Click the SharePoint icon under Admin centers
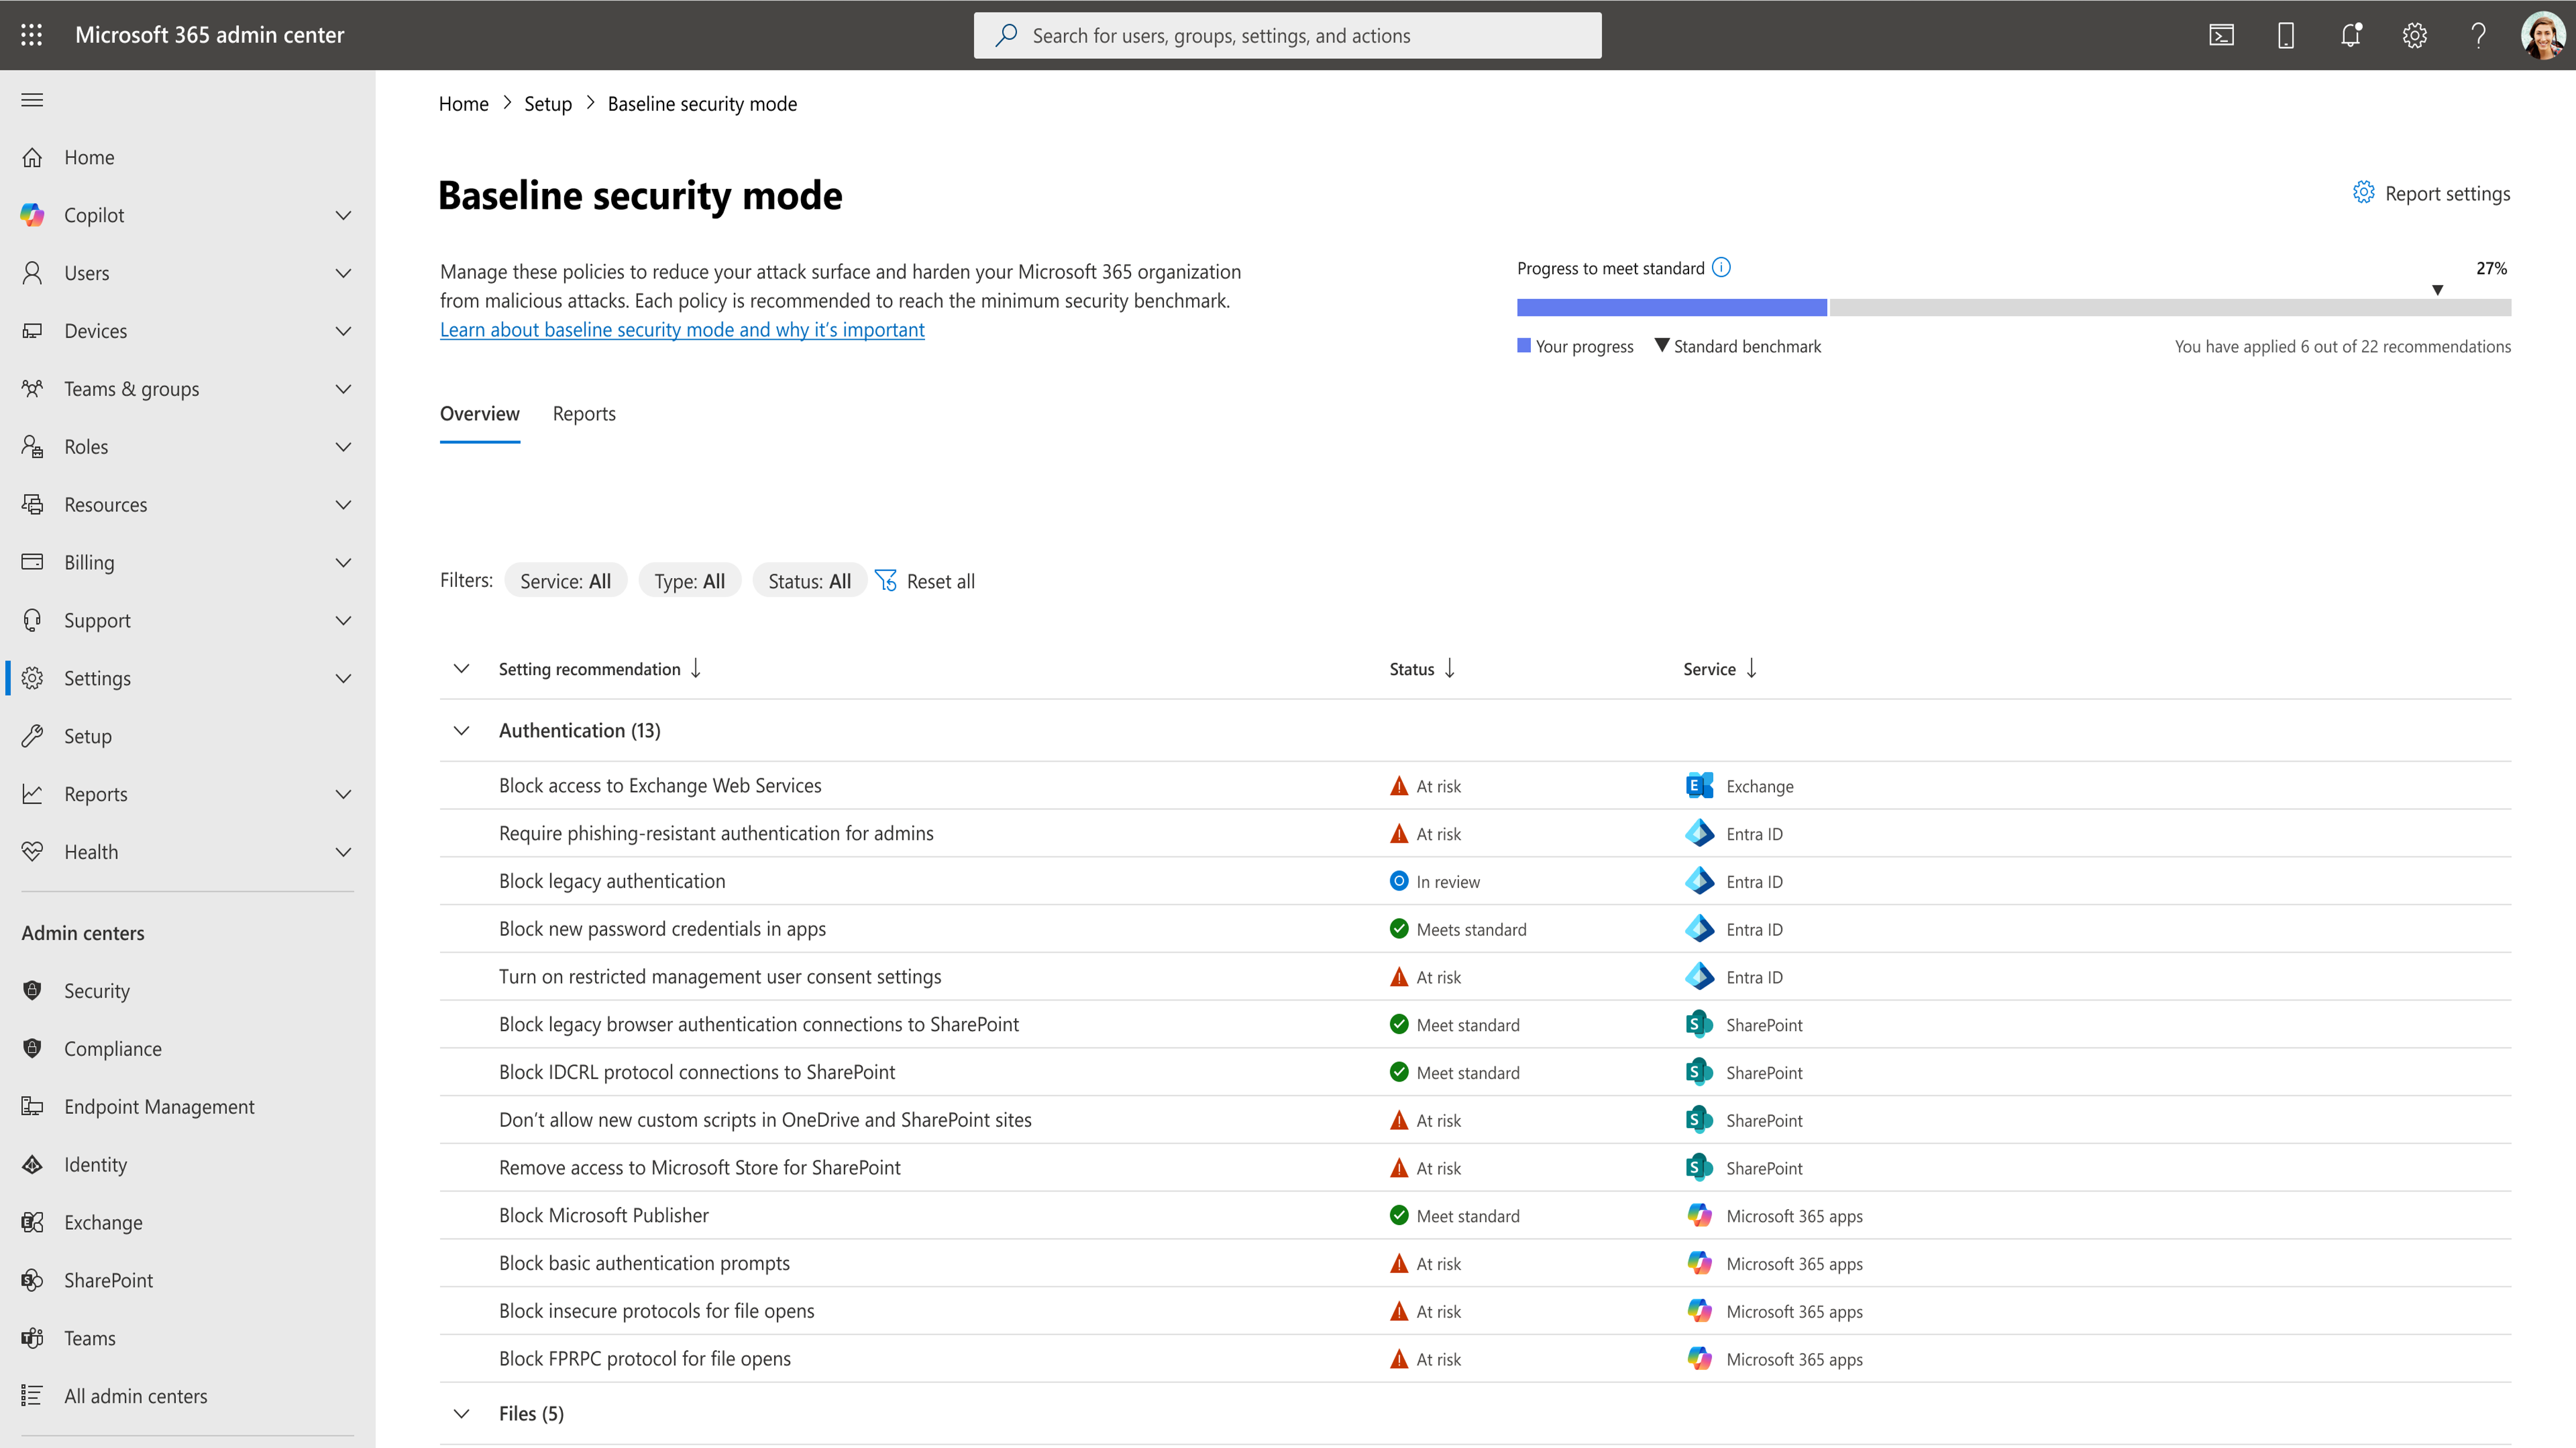This screenshot has width=2576, height=1448. 32,1279
